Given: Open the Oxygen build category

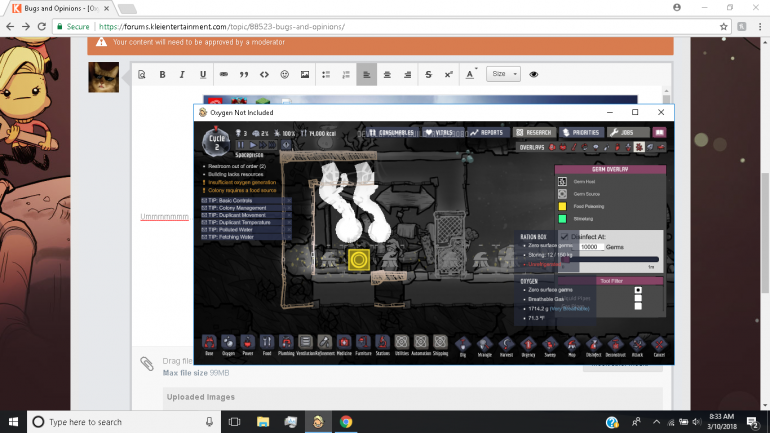Looking at the screenshot, I should point(228,346).
